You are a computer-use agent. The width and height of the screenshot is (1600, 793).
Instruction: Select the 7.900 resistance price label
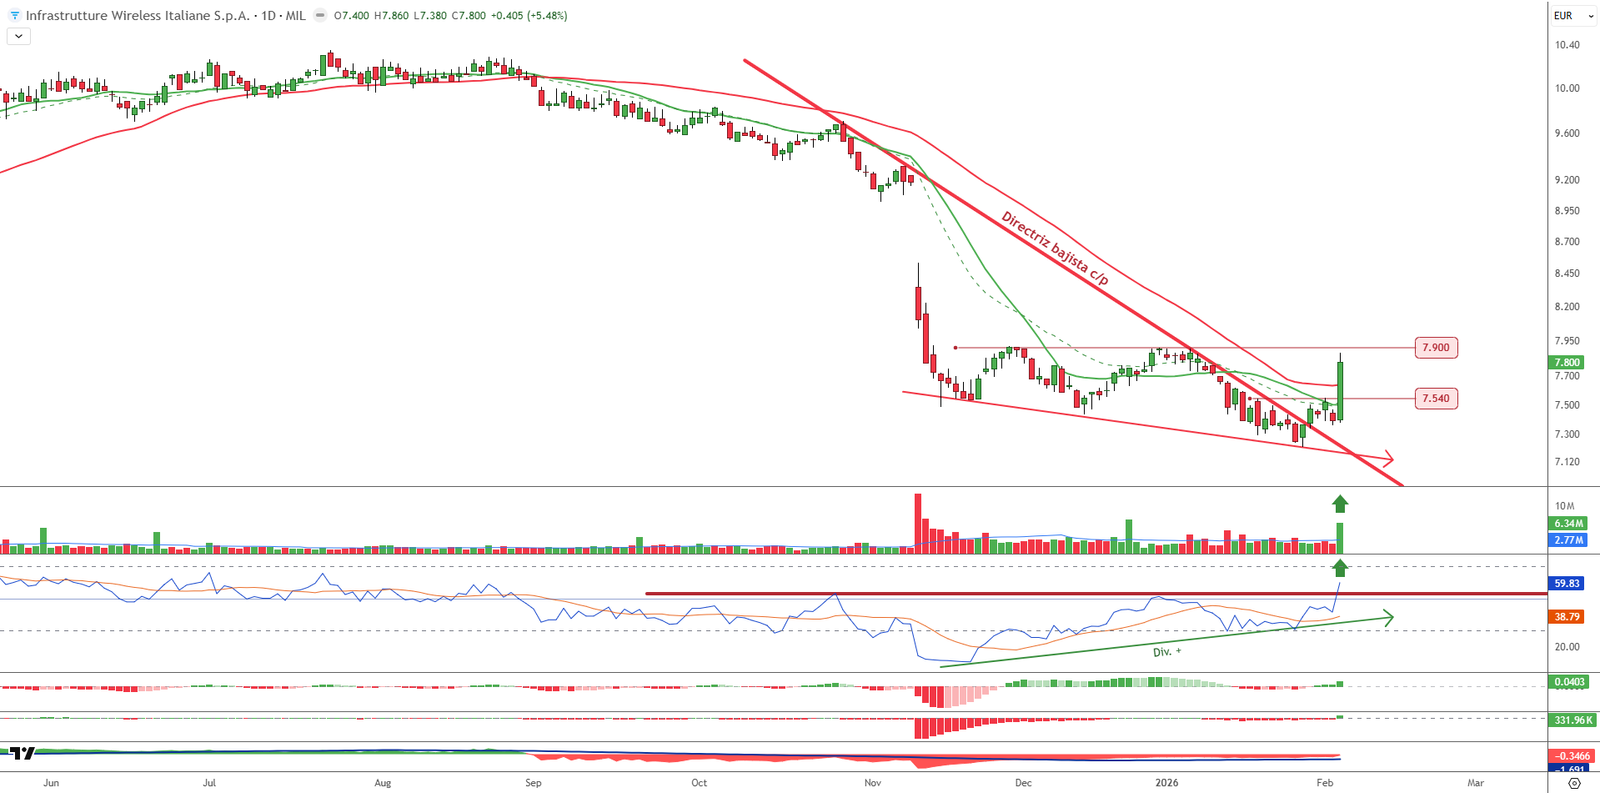(1435, 348)
